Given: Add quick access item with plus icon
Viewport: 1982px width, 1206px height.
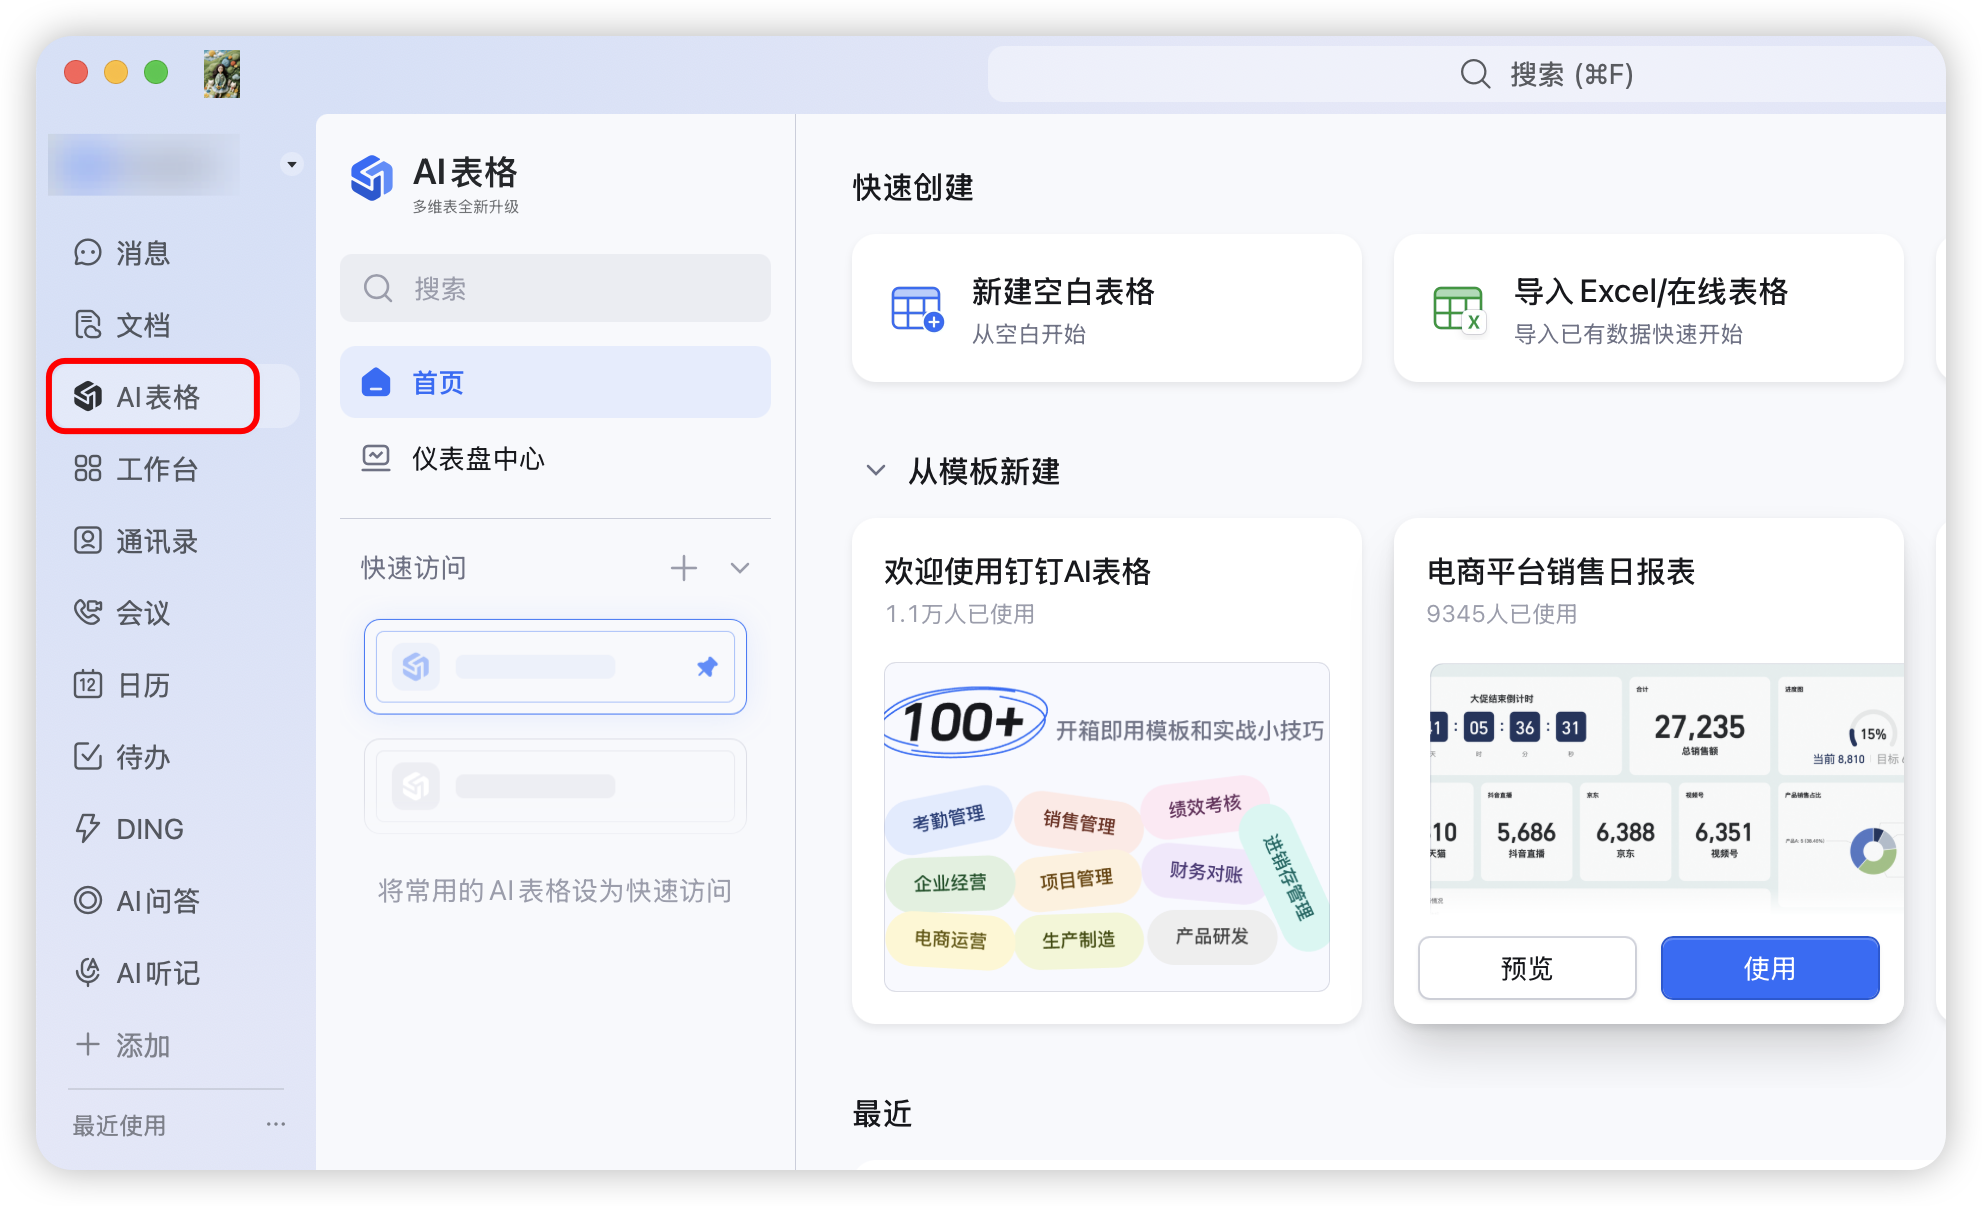Looking at the screenshot, I should pos(684,568).
